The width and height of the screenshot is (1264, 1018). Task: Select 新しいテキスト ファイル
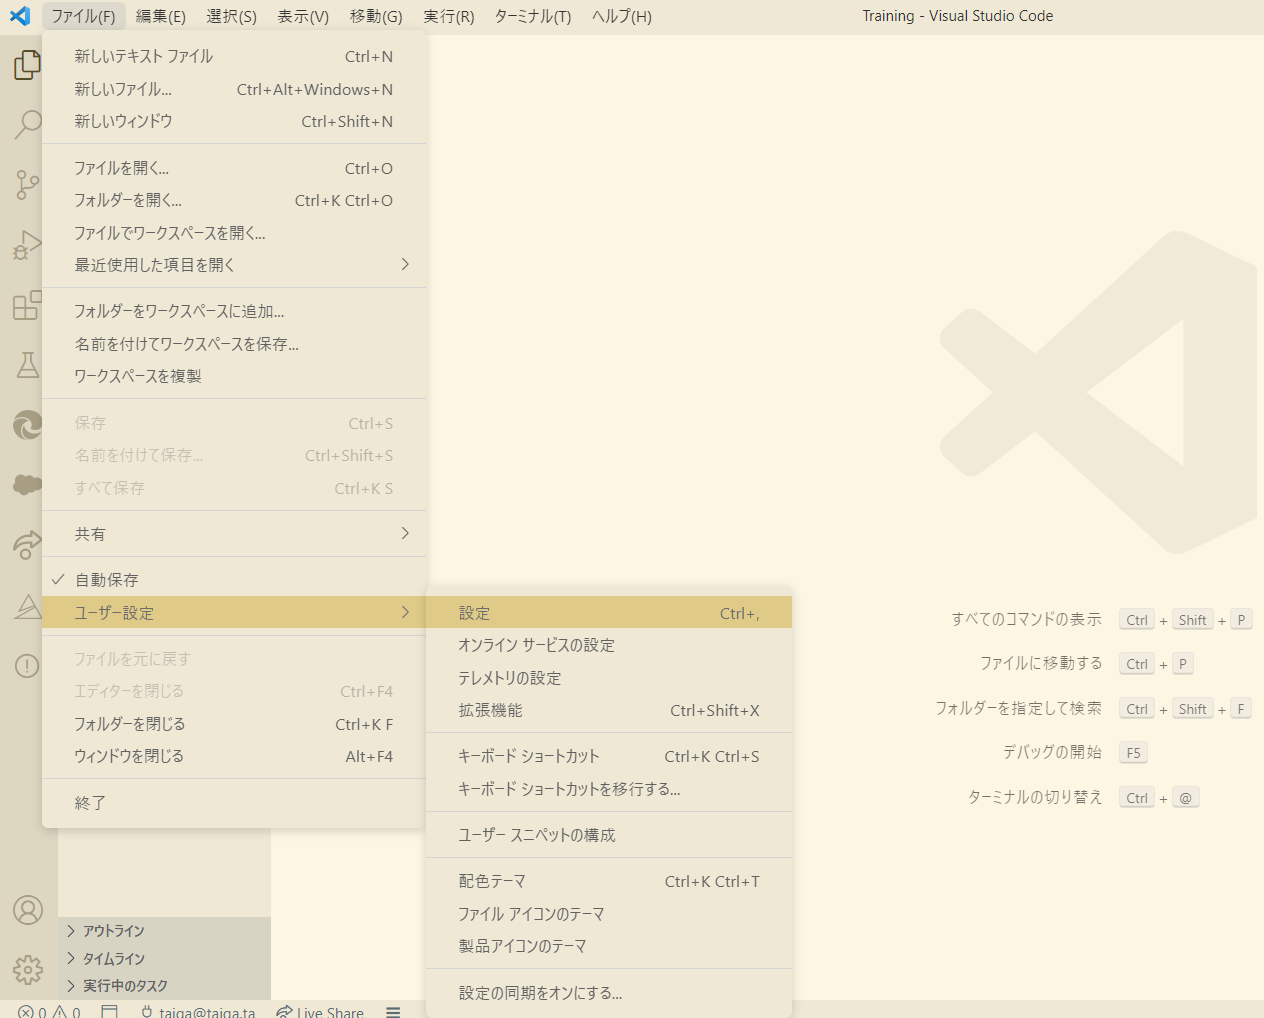(x=234, y=57)
